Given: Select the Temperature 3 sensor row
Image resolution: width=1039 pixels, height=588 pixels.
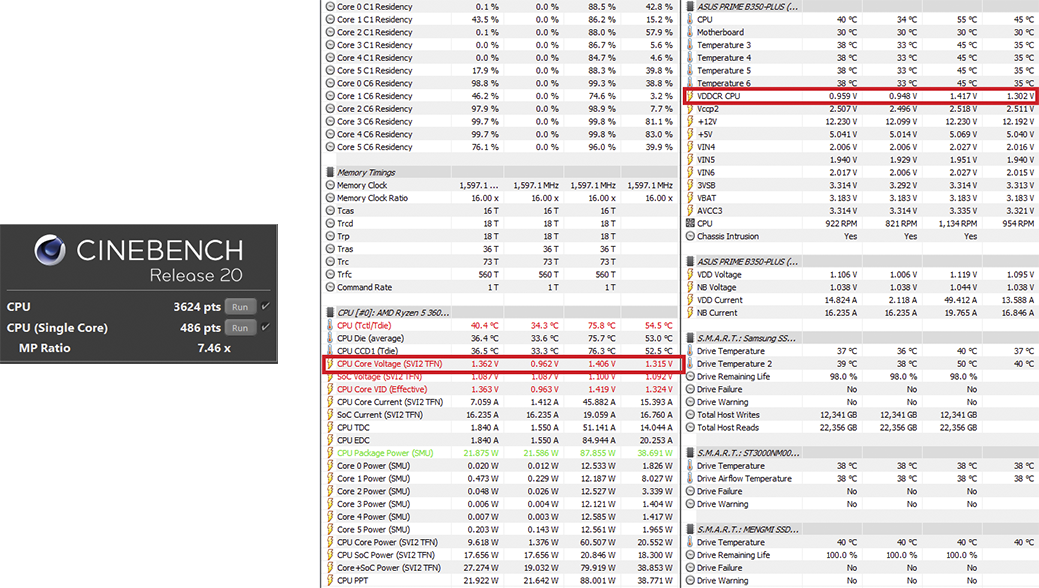Looking at the screenshot, I should [x=861, y=45].
